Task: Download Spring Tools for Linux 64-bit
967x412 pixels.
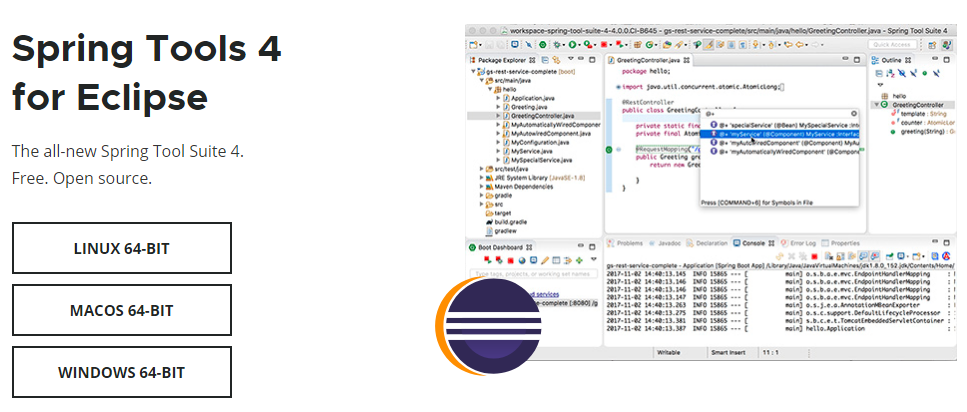Action: (121, 248)
